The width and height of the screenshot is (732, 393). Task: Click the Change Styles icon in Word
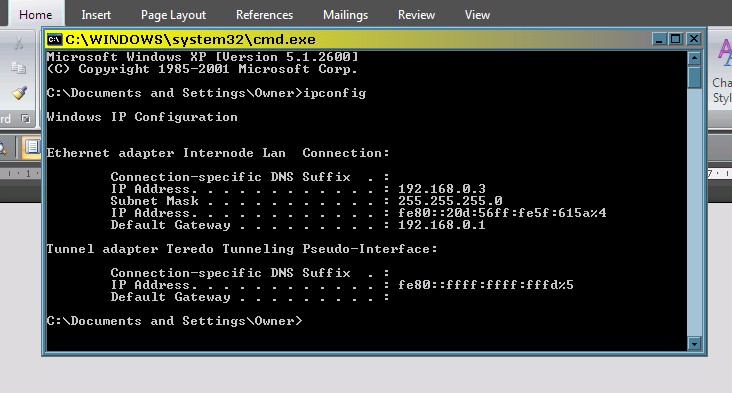coord(724,53)
